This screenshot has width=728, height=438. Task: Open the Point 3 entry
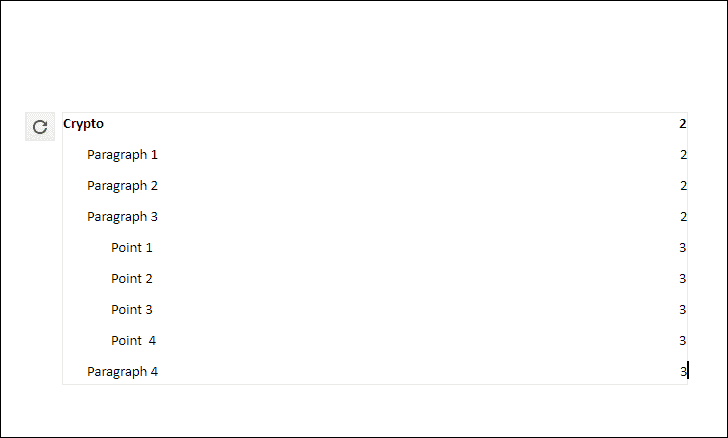coord(132,310)
